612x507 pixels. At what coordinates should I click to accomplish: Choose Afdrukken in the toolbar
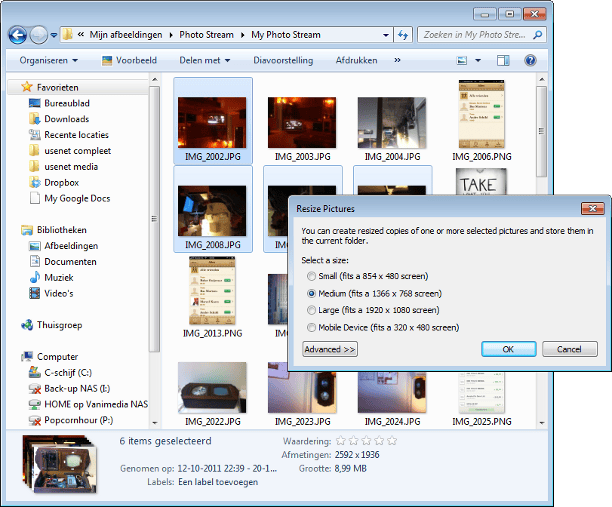point(356,60)
